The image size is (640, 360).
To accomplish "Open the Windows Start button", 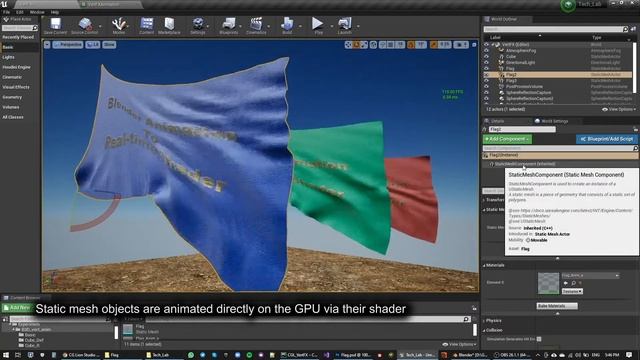I will [6, 355].
